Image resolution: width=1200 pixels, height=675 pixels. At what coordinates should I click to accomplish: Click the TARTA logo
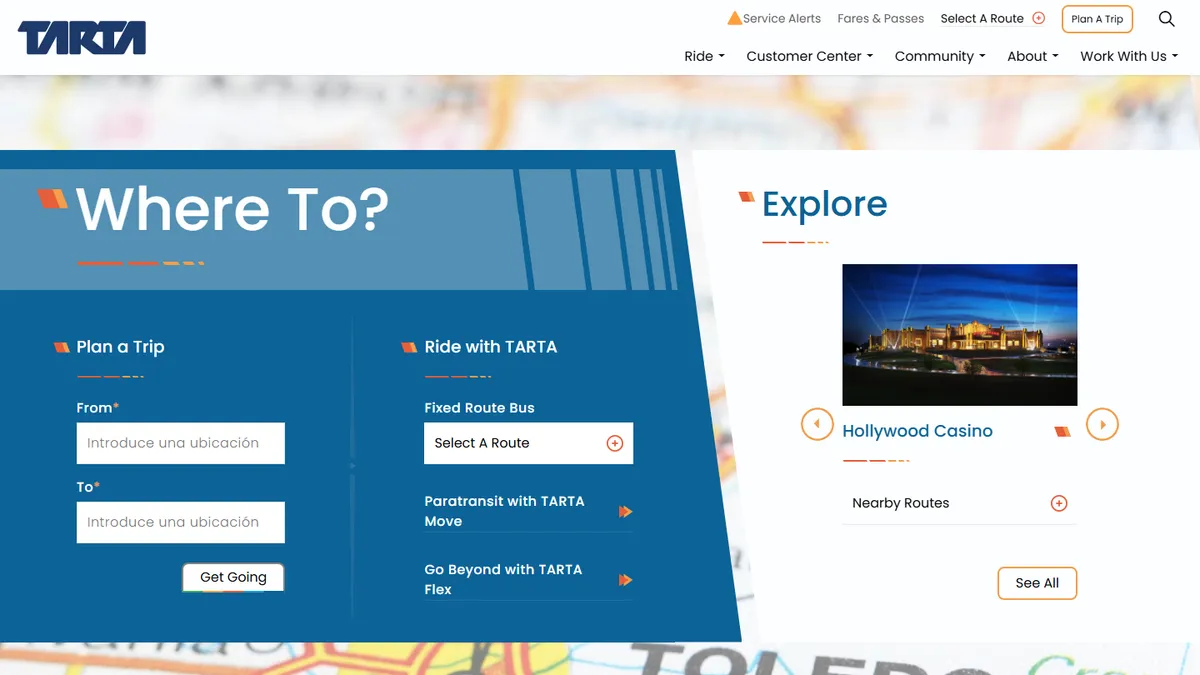(x=82, y=38)
